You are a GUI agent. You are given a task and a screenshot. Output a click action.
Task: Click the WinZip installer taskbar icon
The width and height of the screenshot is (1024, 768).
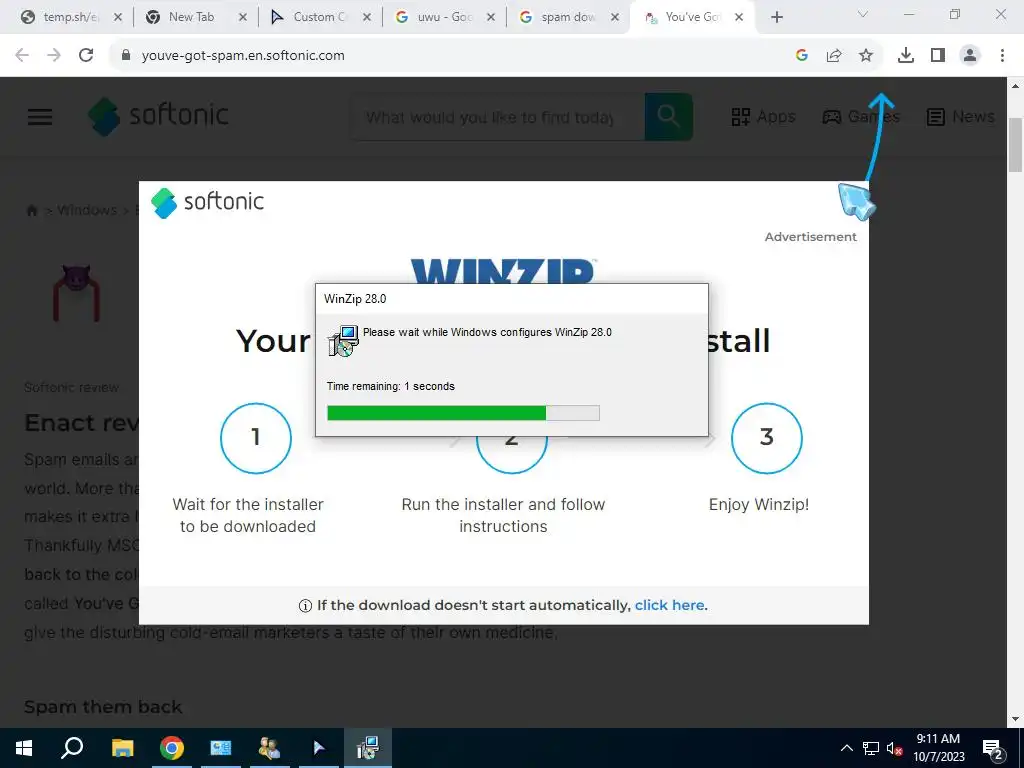click(x=368, y=748)
